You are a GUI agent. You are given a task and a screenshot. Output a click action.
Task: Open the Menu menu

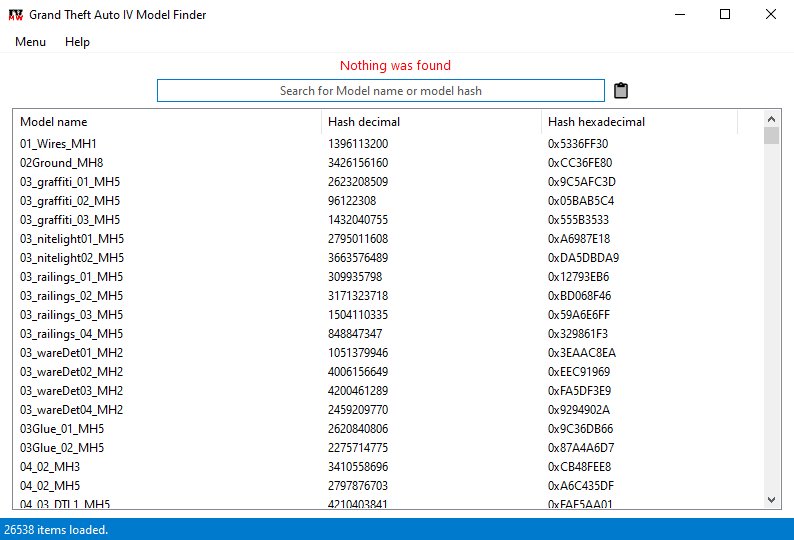tap(30, 42)
